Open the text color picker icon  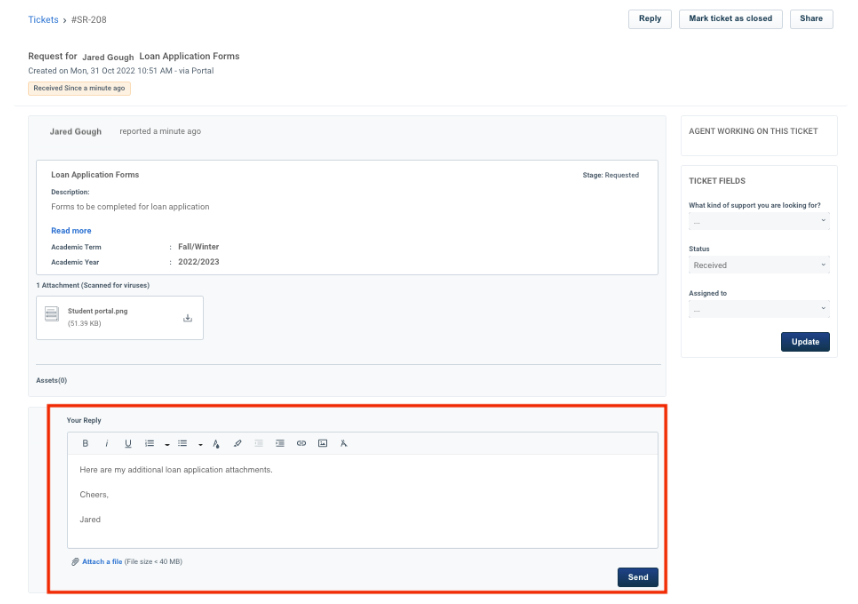[x=216, y=443]
